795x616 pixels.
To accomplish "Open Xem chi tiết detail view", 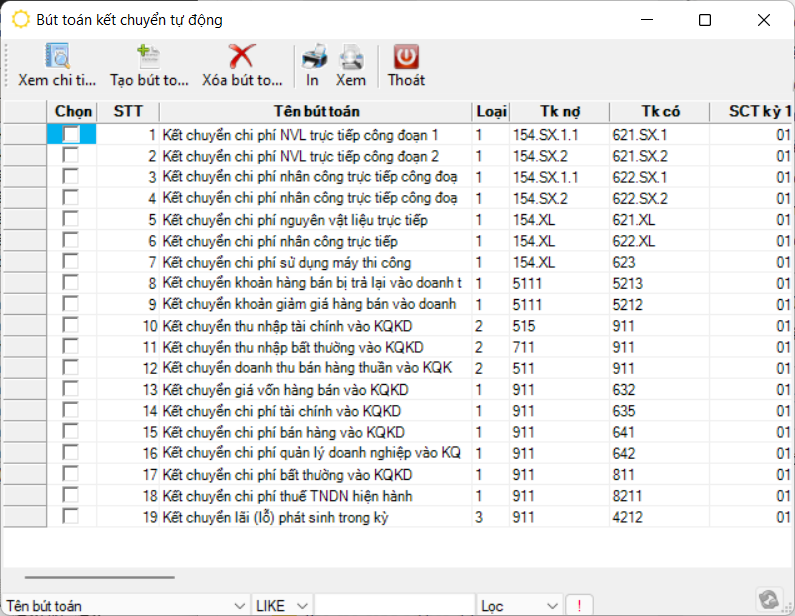I will click(x=57, y=66).
